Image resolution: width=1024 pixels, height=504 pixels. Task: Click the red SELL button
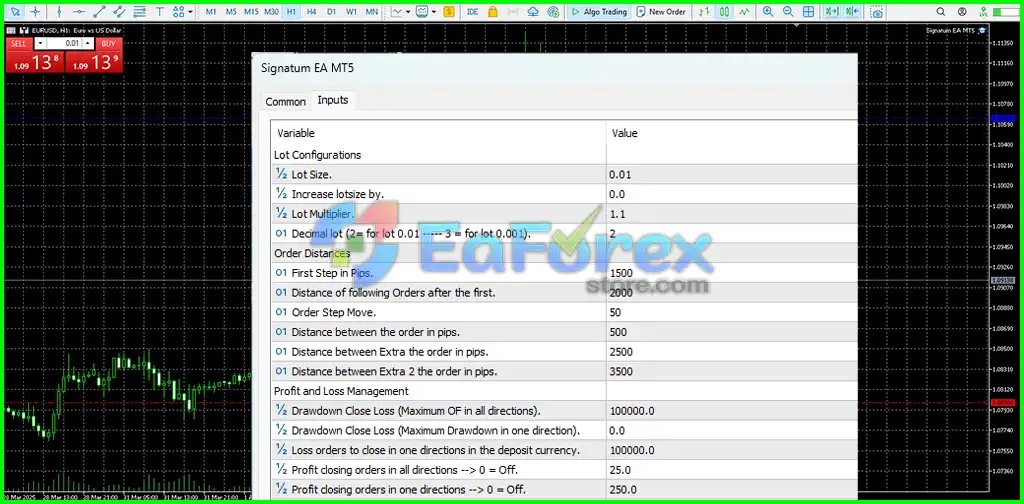19,43
